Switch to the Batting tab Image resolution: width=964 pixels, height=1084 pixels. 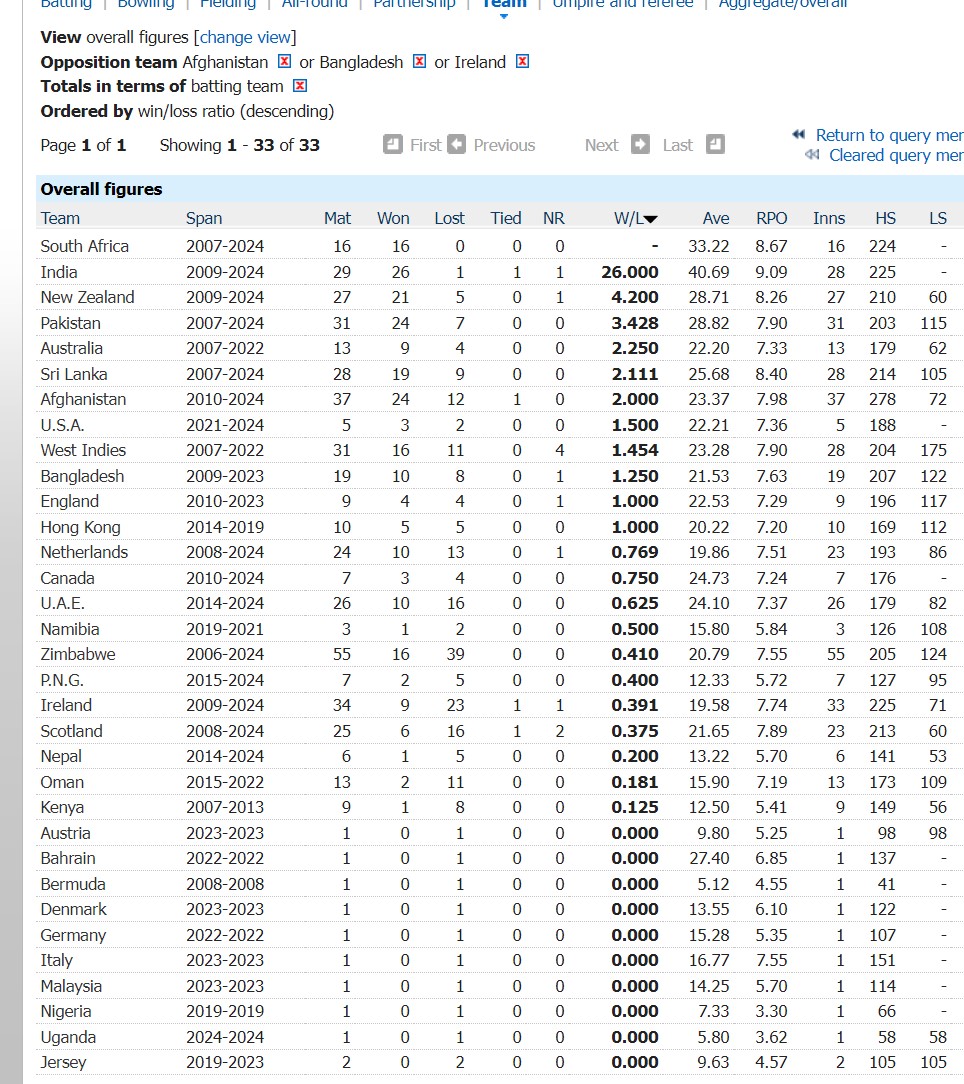[x=66, y=3]
